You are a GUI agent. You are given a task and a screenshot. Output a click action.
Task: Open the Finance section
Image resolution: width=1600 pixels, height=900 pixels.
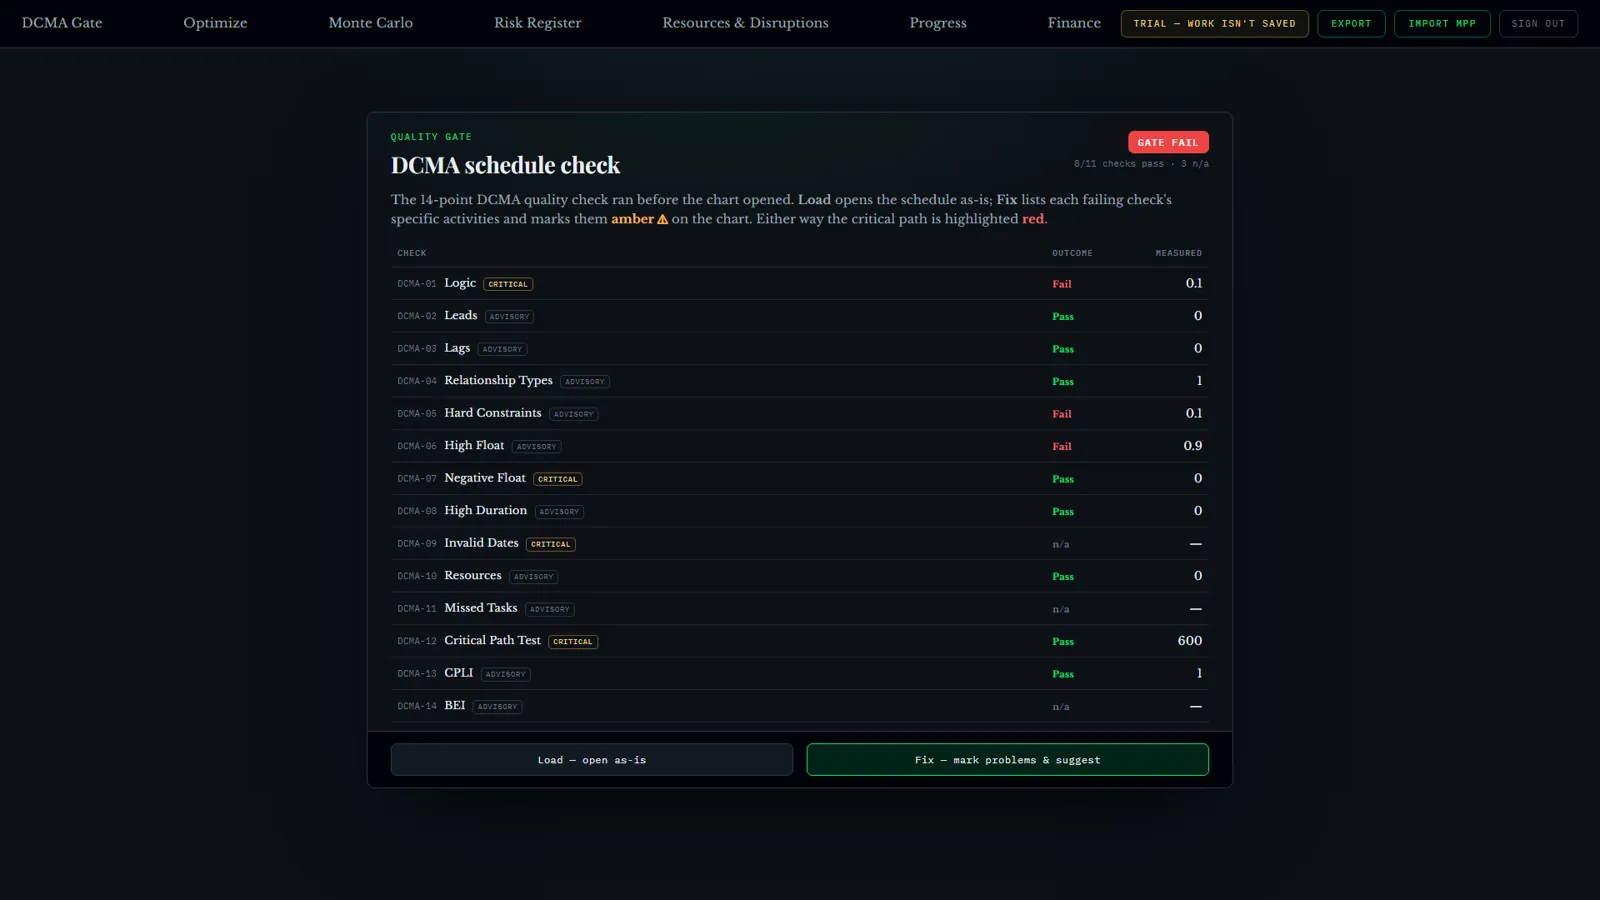point(1074,23)
